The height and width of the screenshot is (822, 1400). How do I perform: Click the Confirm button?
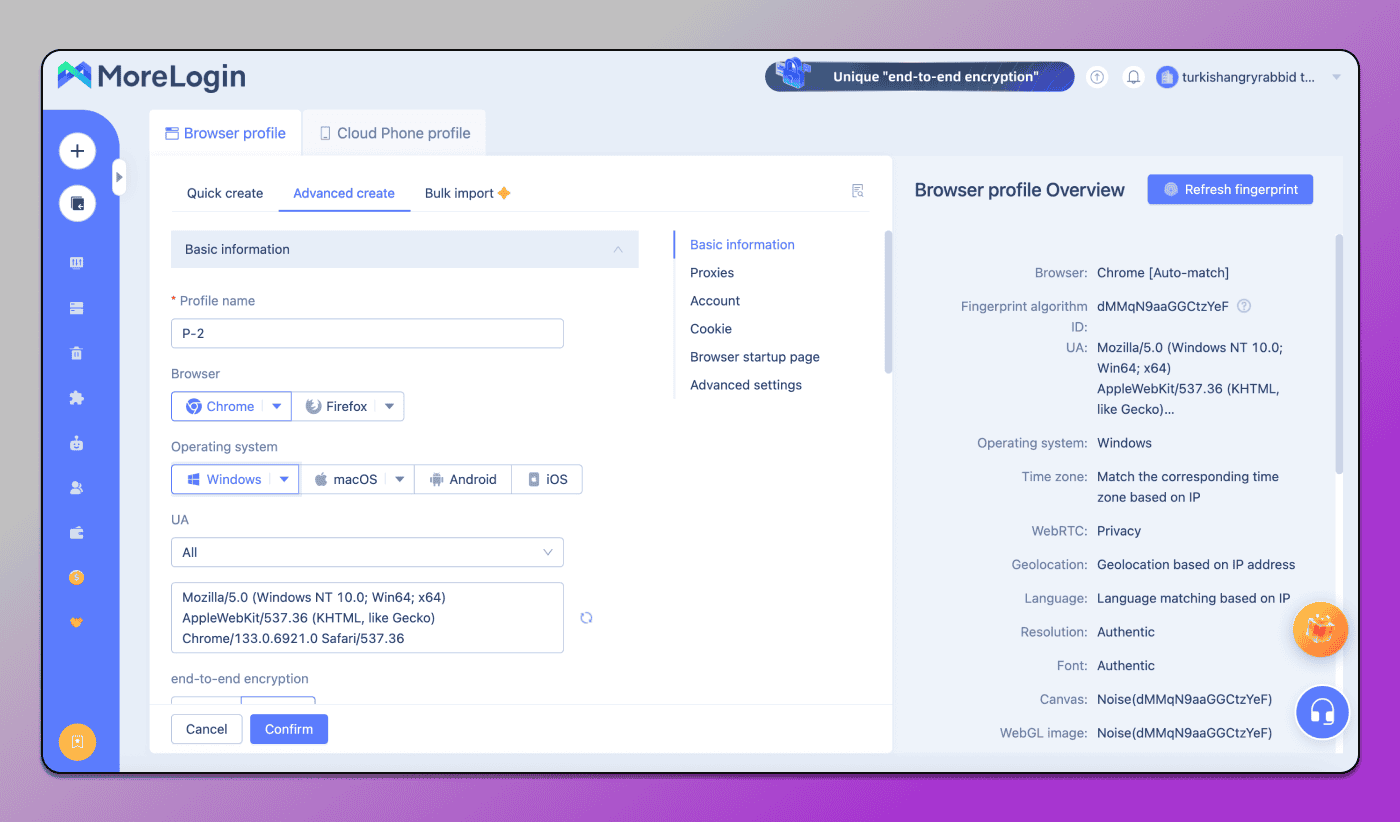(289, 729)
